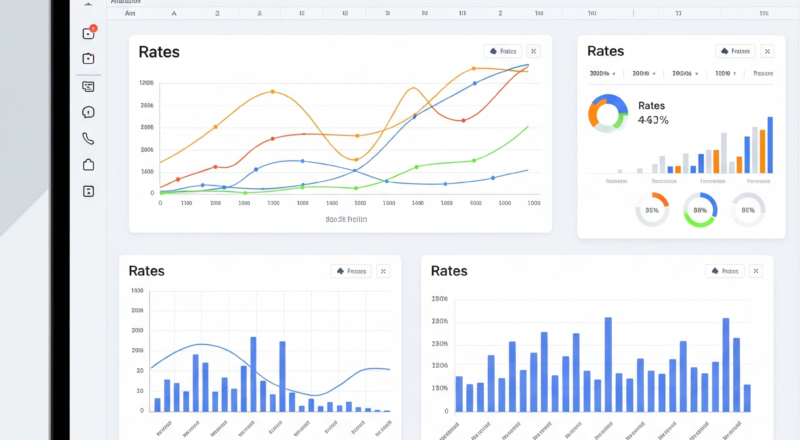Open the fourth filter dropdown in donut Rates card
Screen dimensions: 800x440
pyautogui.click(x=726, y=74)
